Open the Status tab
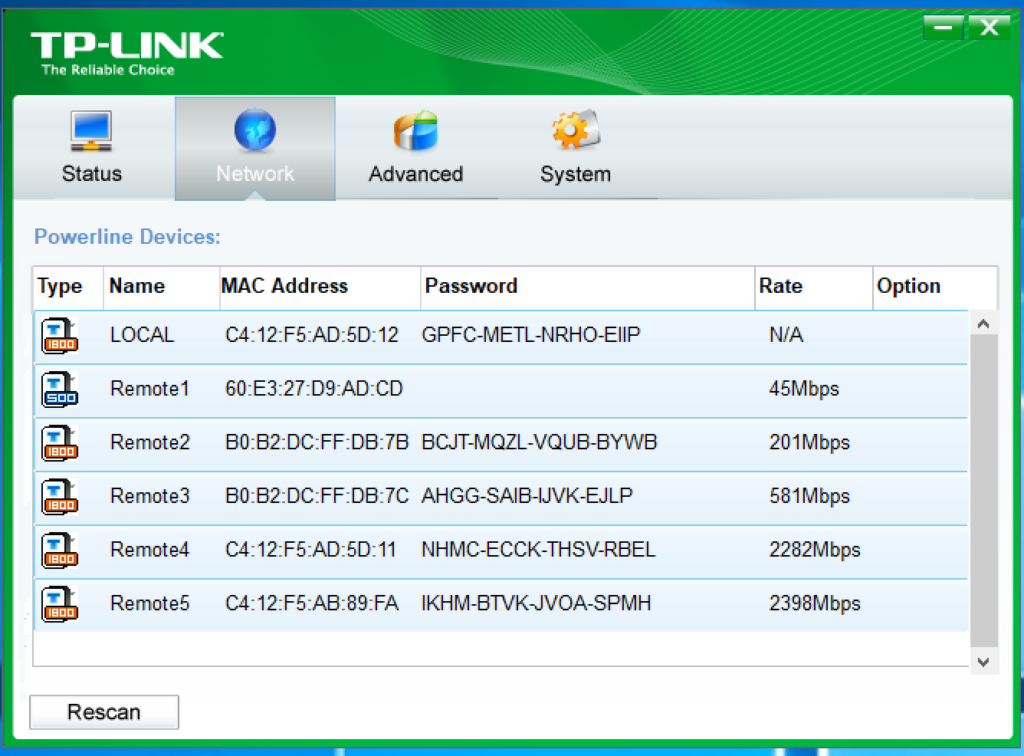Image resolution: width=1024 pixels, height=756 pixels. tap(92, 150)
